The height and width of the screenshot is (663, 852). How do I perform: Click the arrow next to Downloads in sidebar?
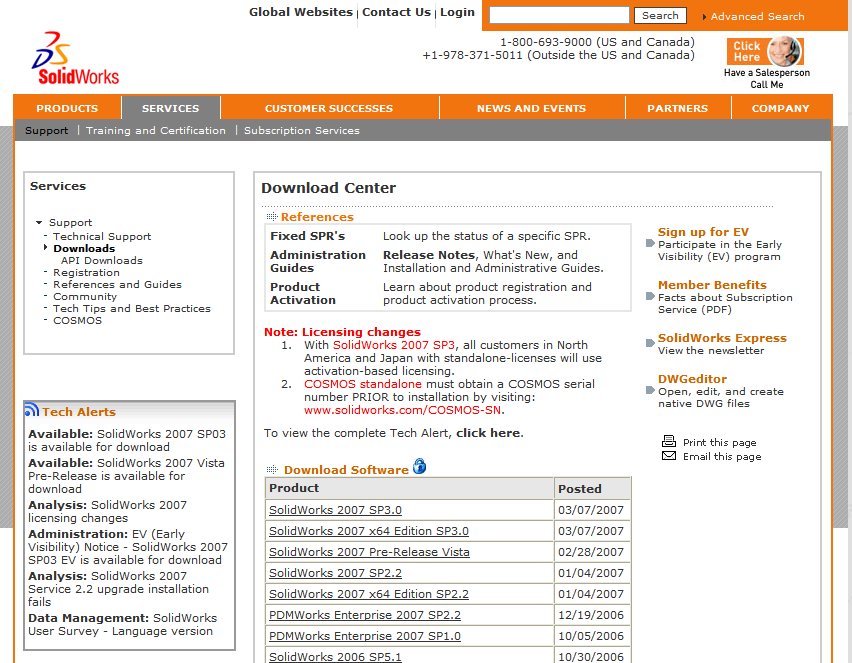pos(46,247)
